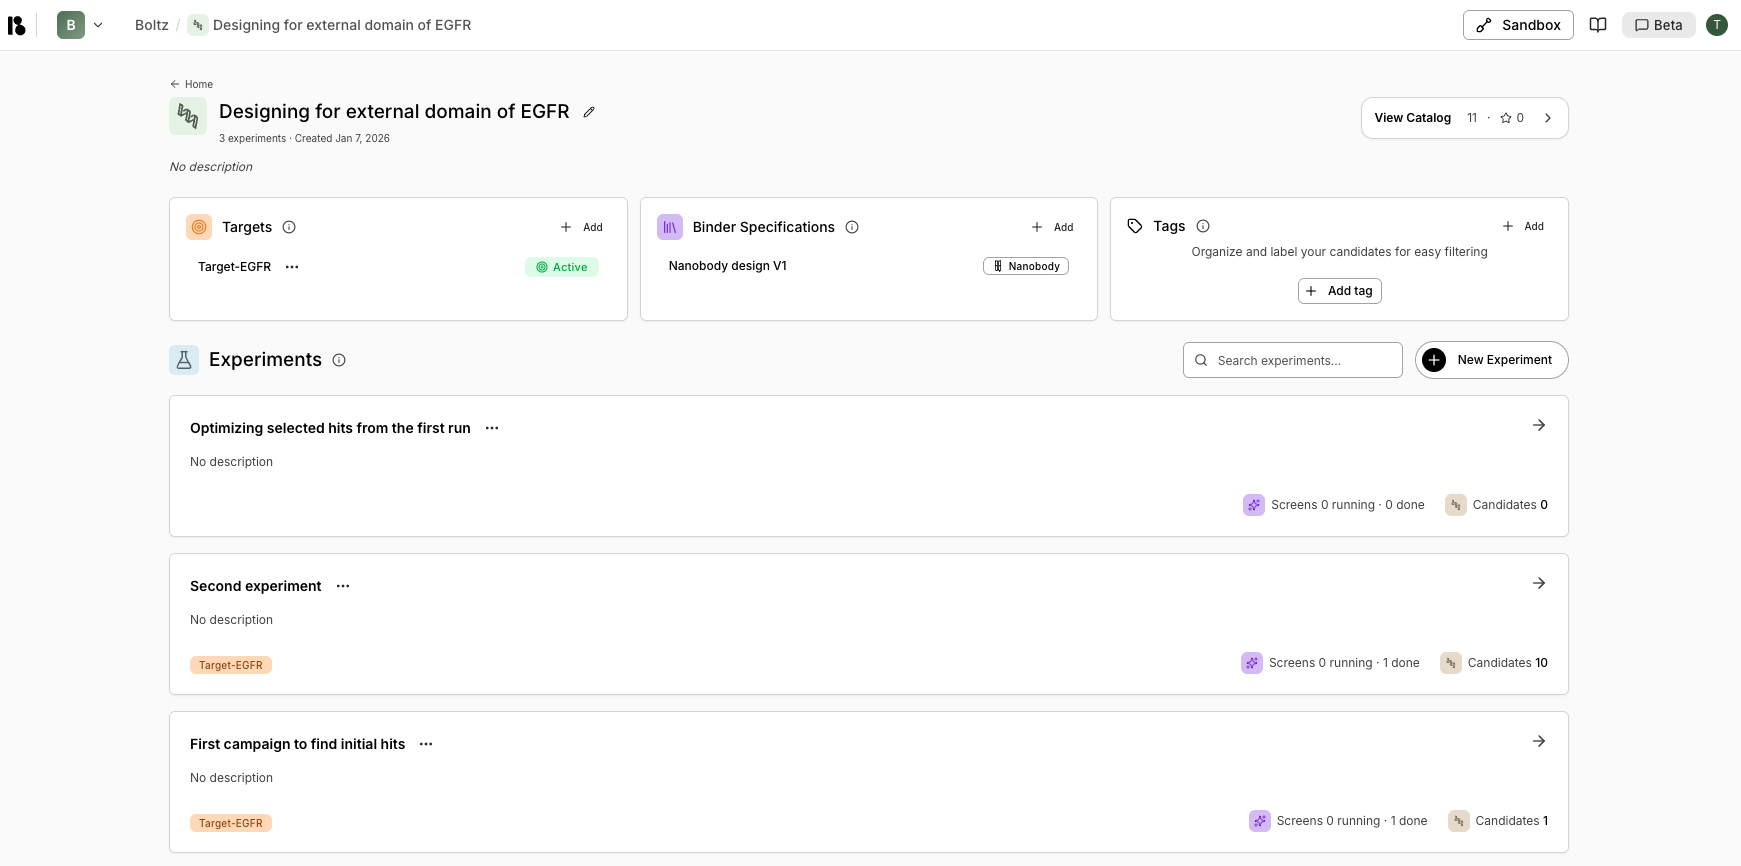
Task: Open First campaign more options menu
Action: click(426, 744)
